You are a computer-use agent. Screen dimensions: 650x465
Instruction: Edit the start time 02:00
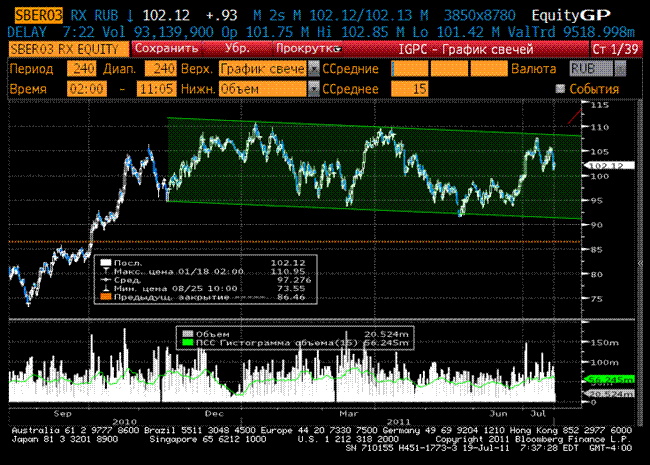(x=87, y=89)
